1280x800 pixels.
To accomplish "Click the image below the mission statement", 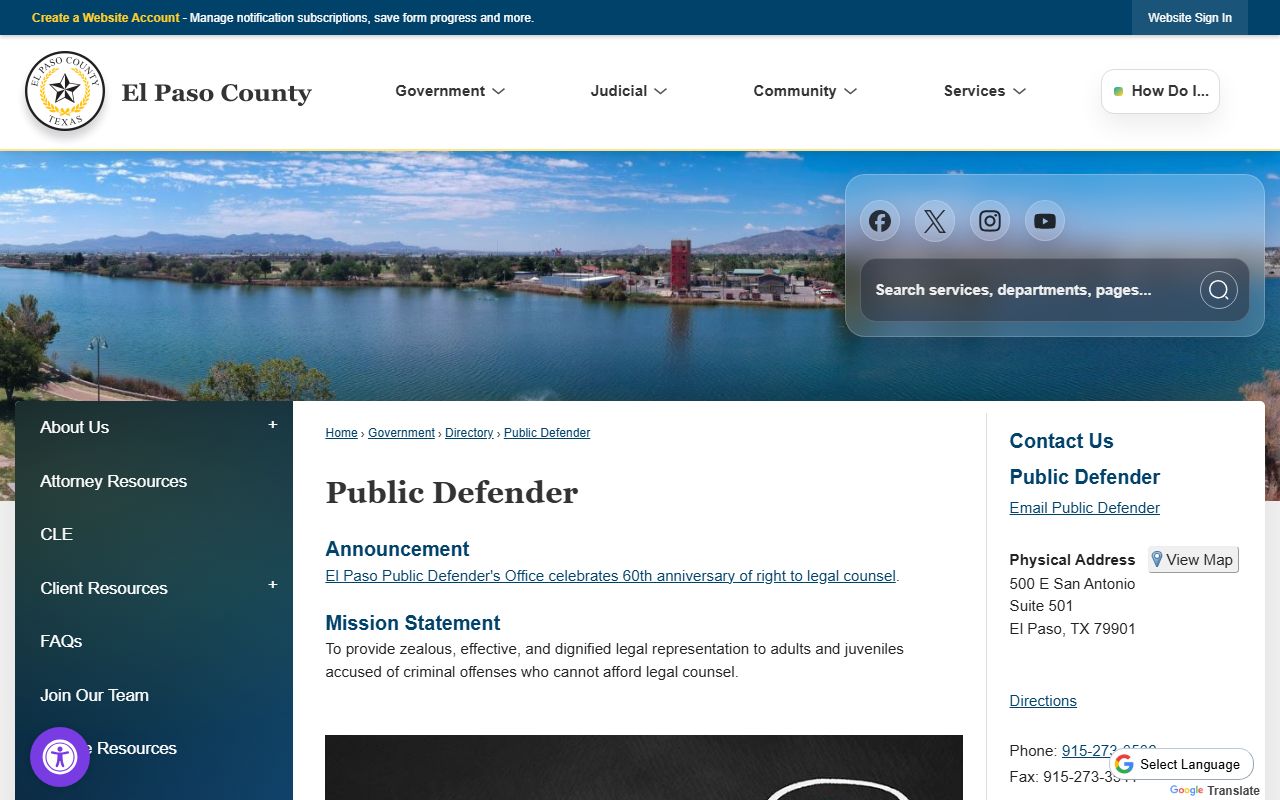I will 644,767.
